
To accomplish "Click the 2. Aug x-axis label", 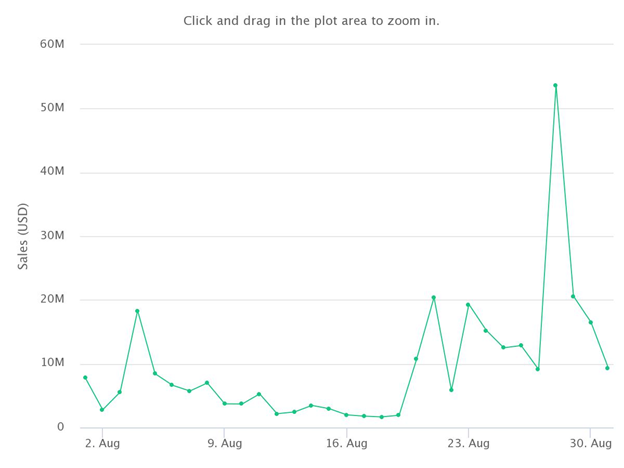I will tap(102, 443).
